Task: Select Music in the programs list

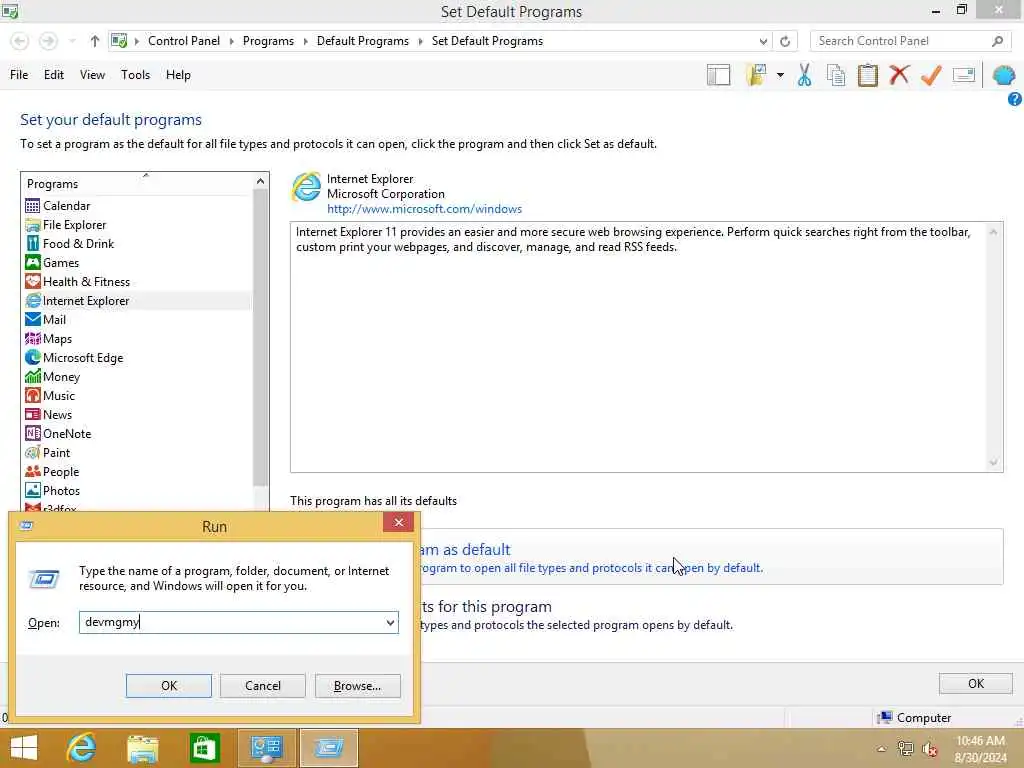Action: coord(59,396)
